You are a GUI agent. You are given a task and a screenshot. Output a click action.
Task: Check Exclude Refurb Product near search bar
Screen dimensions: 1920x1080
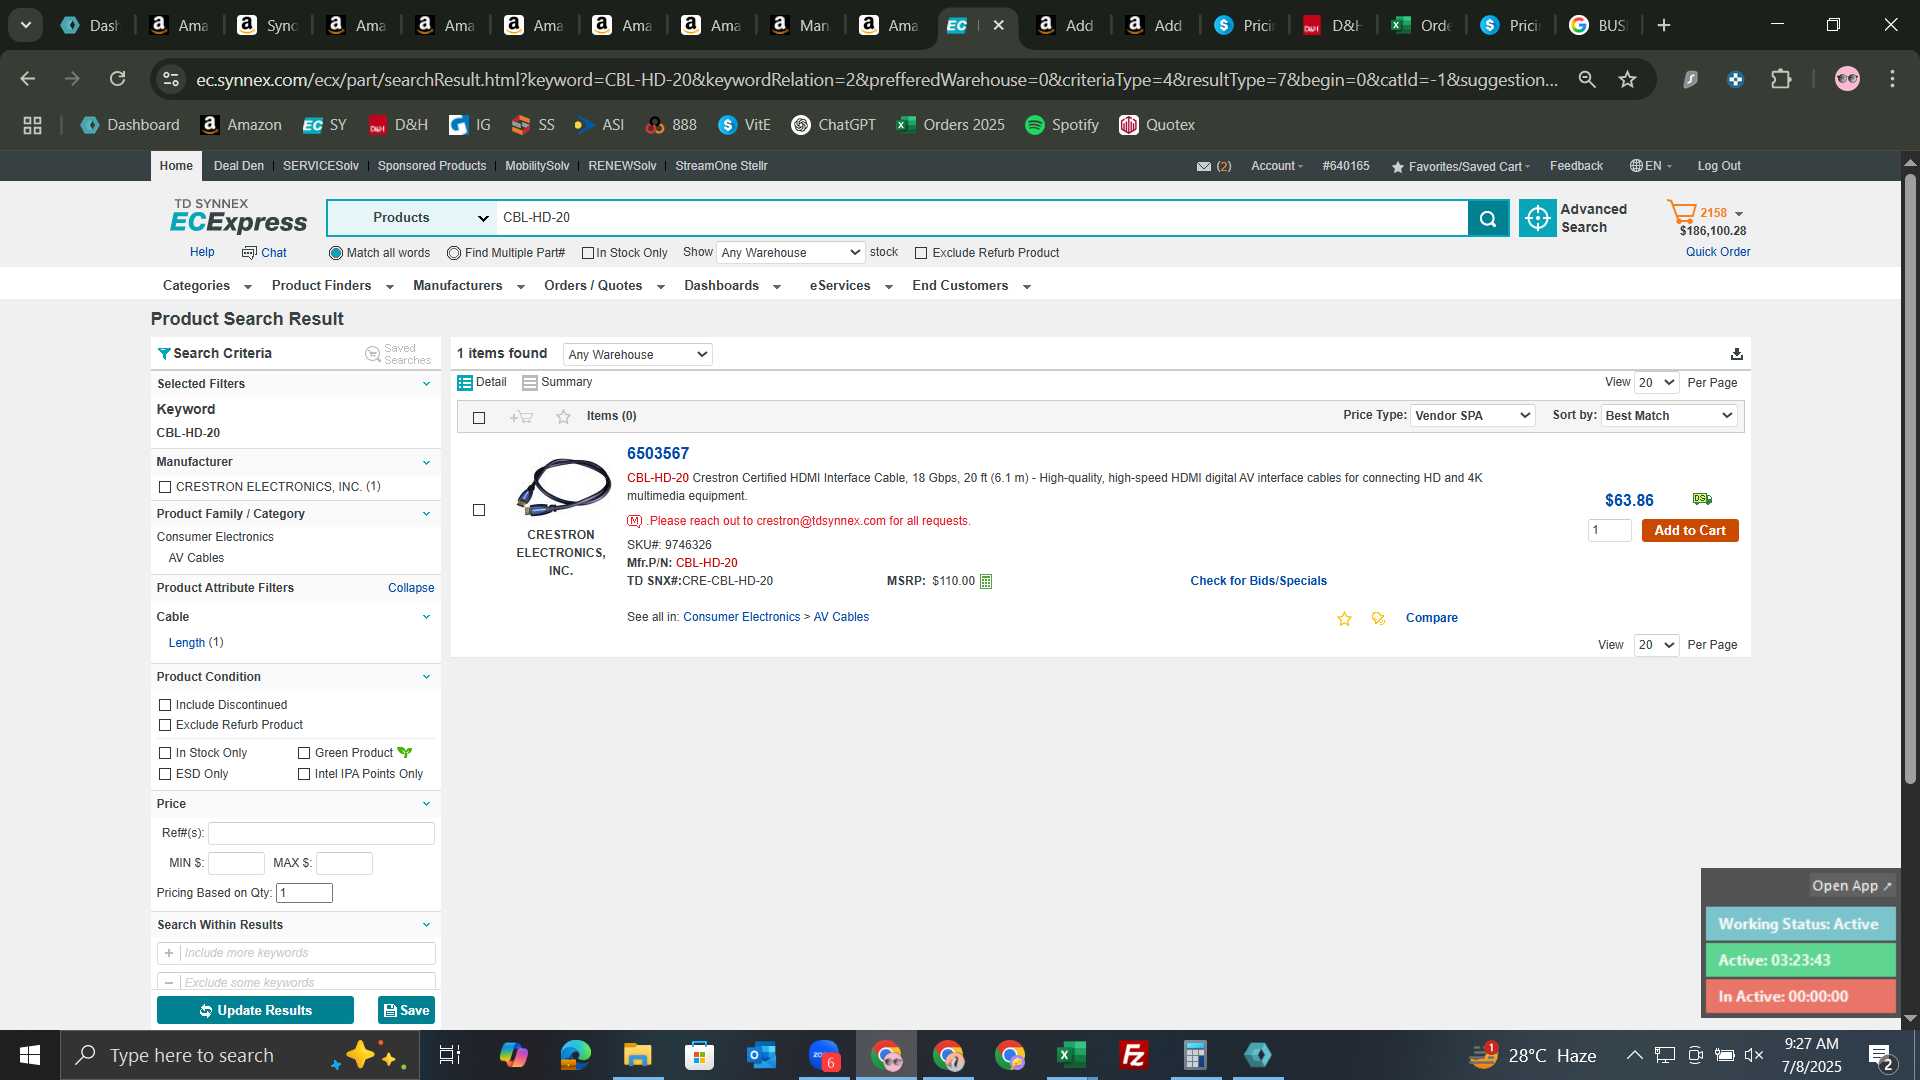pos(921,253)
